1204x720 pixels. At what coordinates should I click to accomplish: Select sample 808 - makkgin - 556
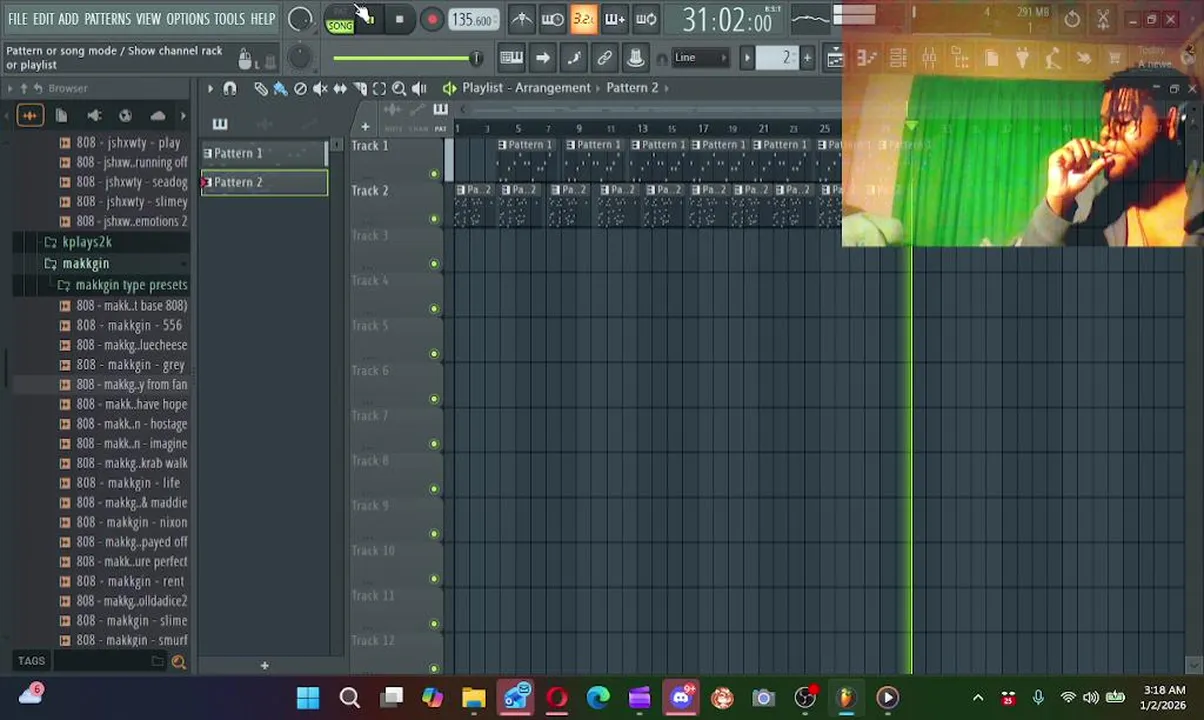pyautogui.click(x=129, y=325)
